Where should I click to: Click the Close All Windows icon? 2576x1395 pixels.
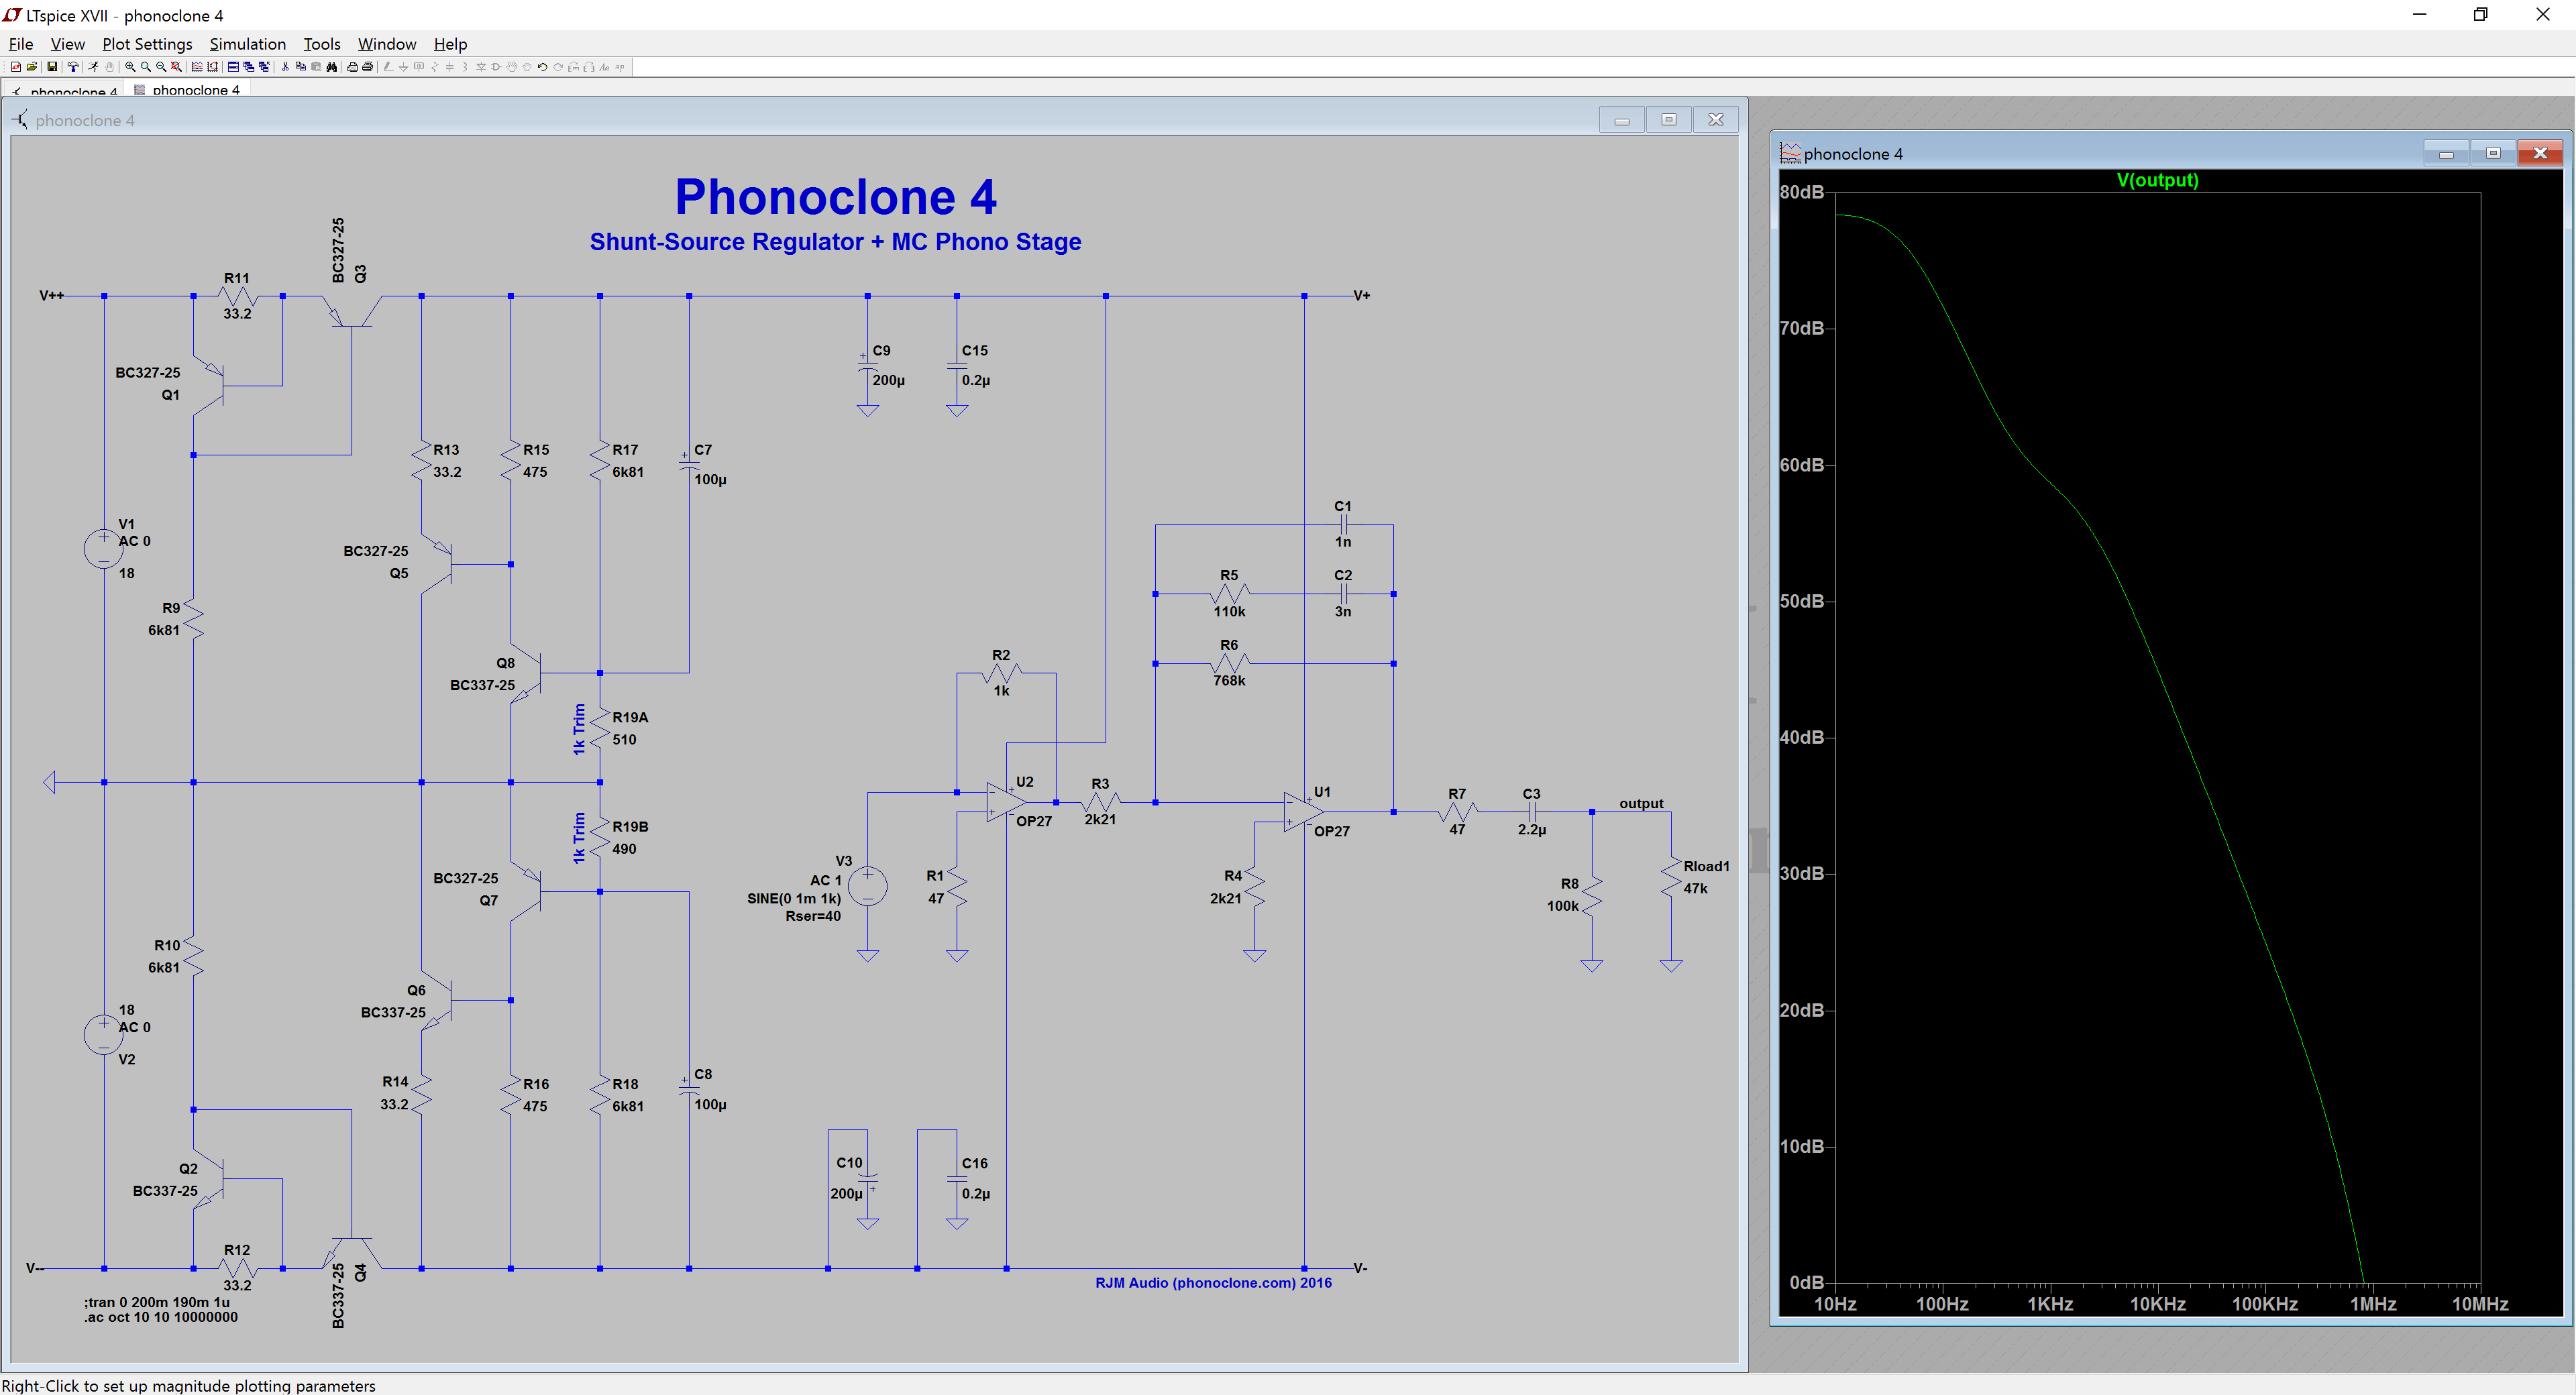(x=264, y=67)
